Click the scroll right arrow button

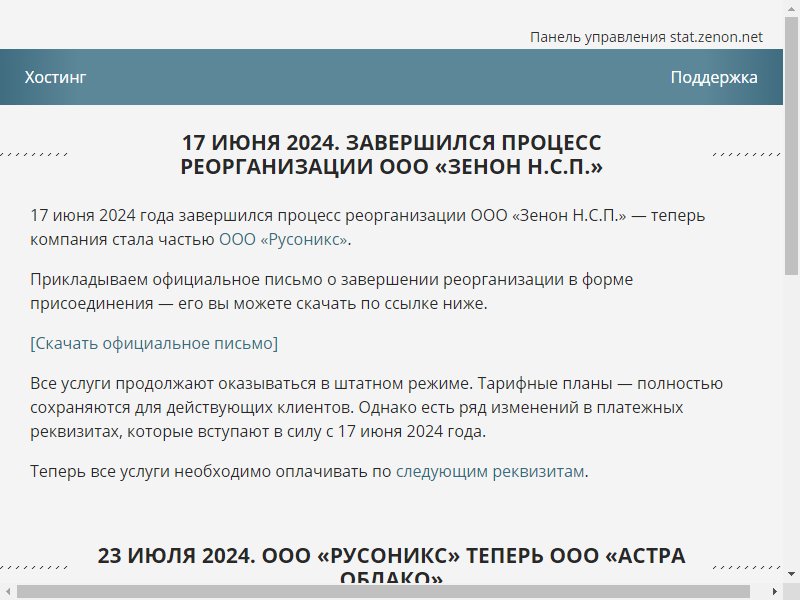(x=776, y=592)
